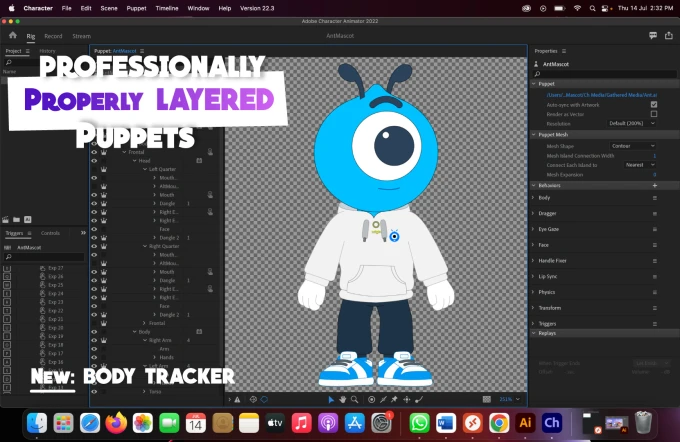Open the chat feedback icon
680x442 pixels.
coord(653,36)
